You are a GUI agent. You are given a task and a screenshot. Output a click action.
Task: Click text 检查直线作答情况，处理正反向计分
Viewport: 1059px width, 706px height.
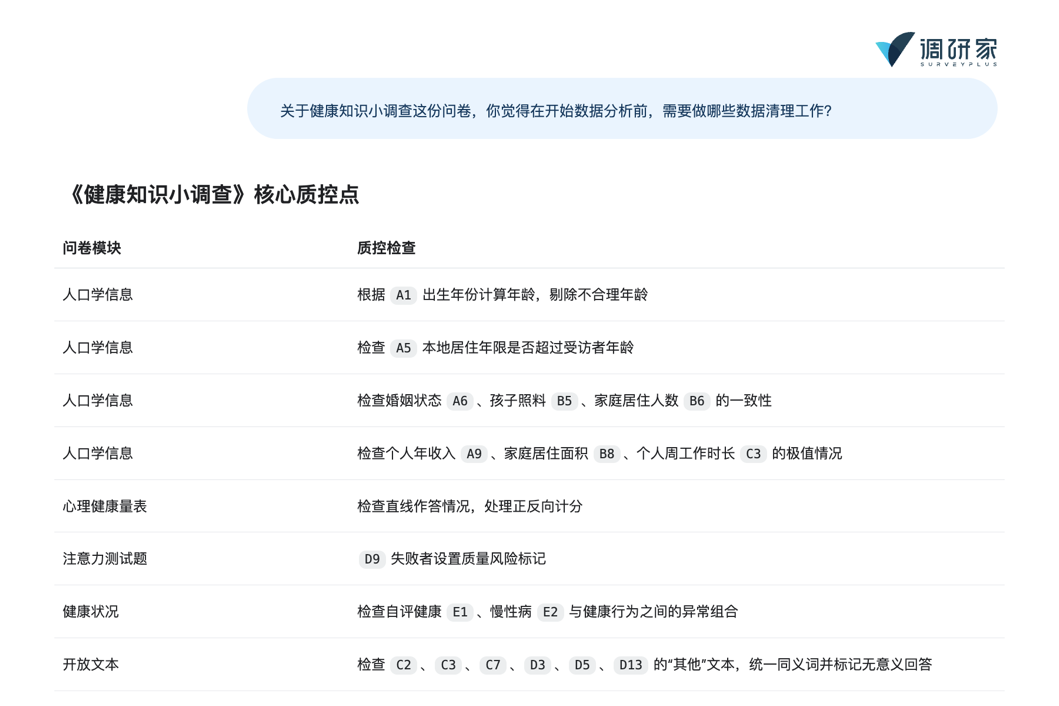(470, 506)
